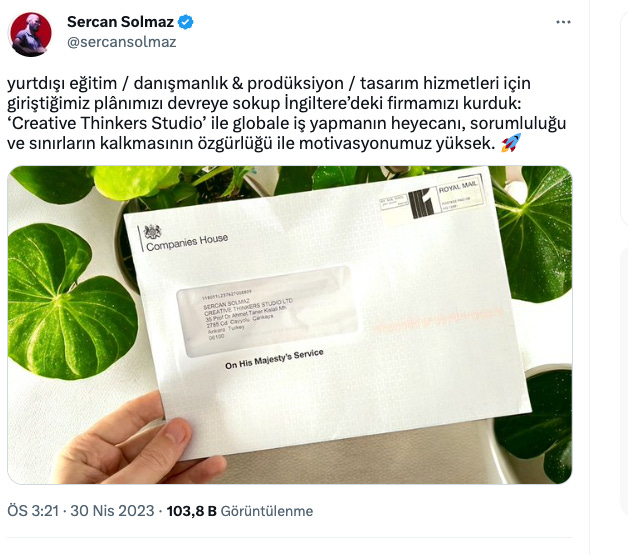The image size is (628, 555).
Task: Open the @sercansolmaz handle link
Action: 122,42
